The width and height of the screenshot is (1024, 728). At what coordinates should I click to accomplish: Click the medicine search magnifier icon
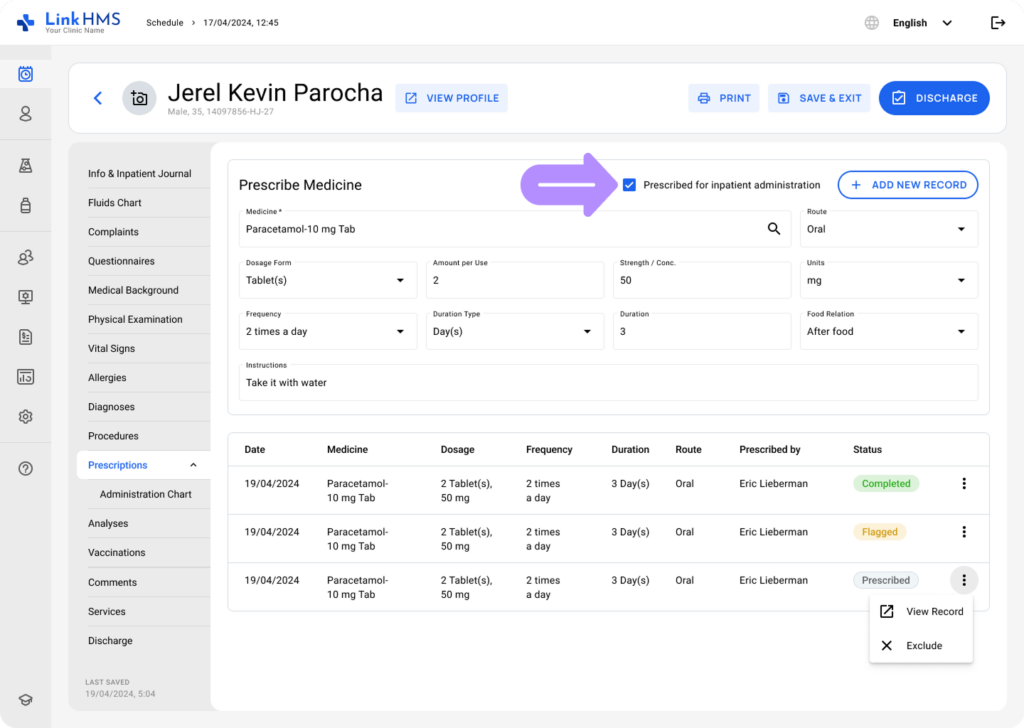pos(773,229)
